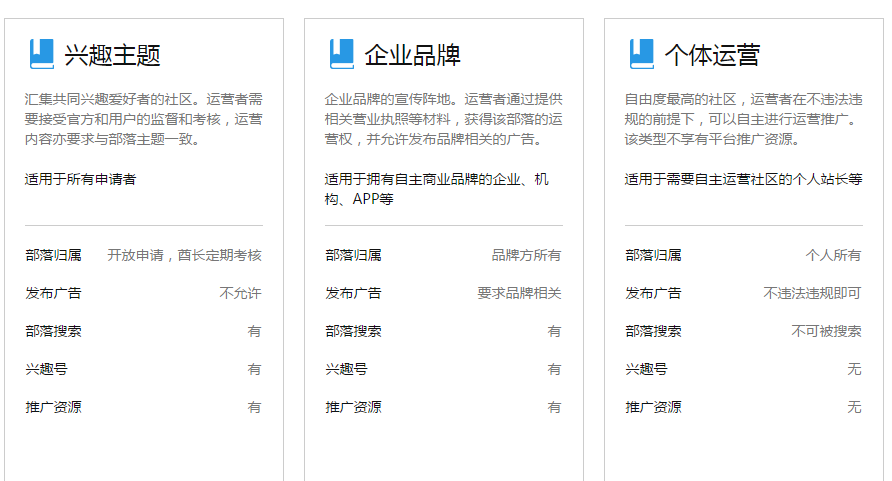The image size is (892, 481).
Task: Click the book icon beside 兴趣主题
Action: point(42,54)
